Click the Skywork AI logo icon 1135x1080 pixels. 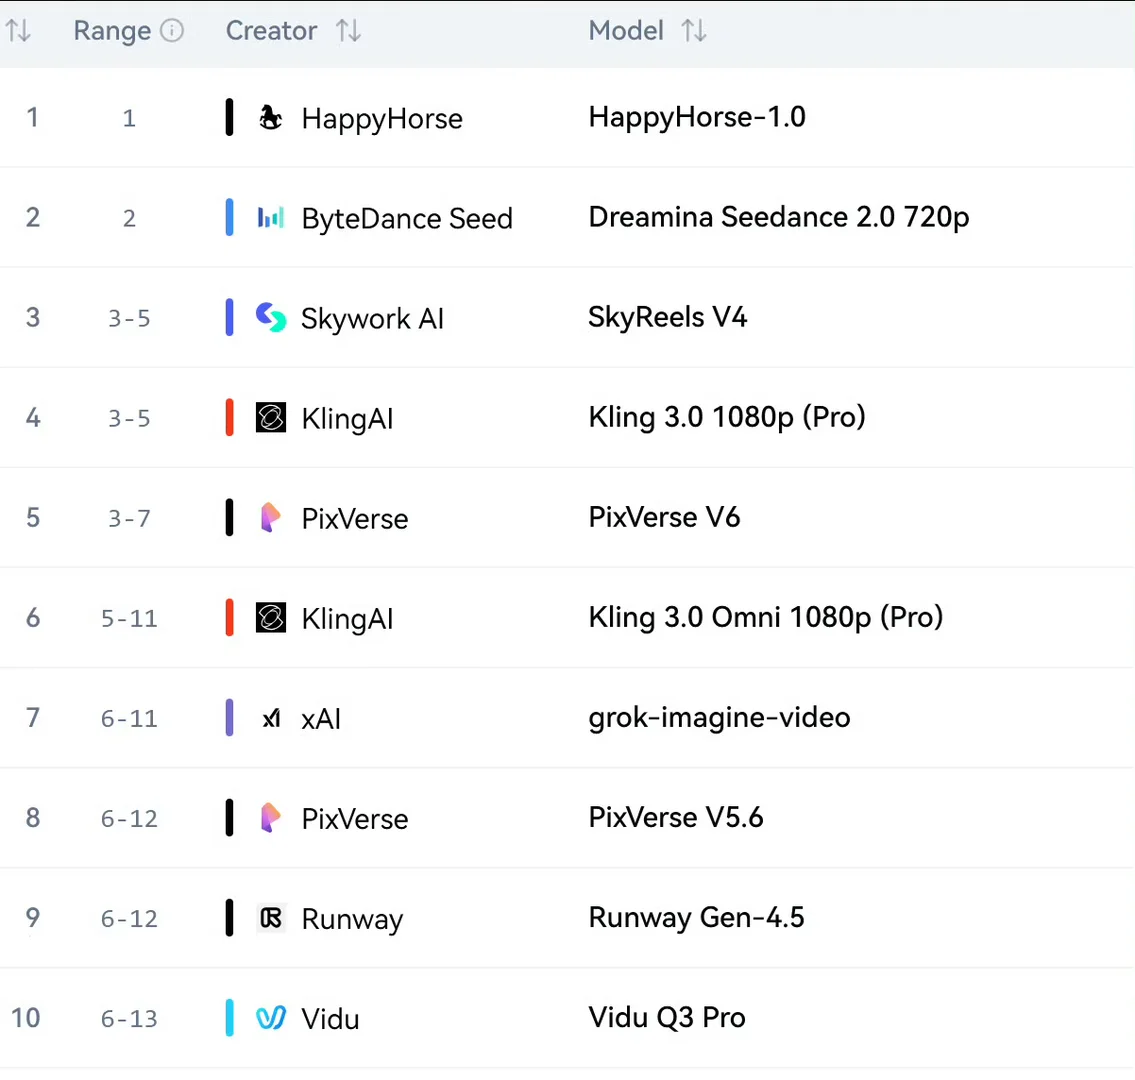(x=271, y=317)
